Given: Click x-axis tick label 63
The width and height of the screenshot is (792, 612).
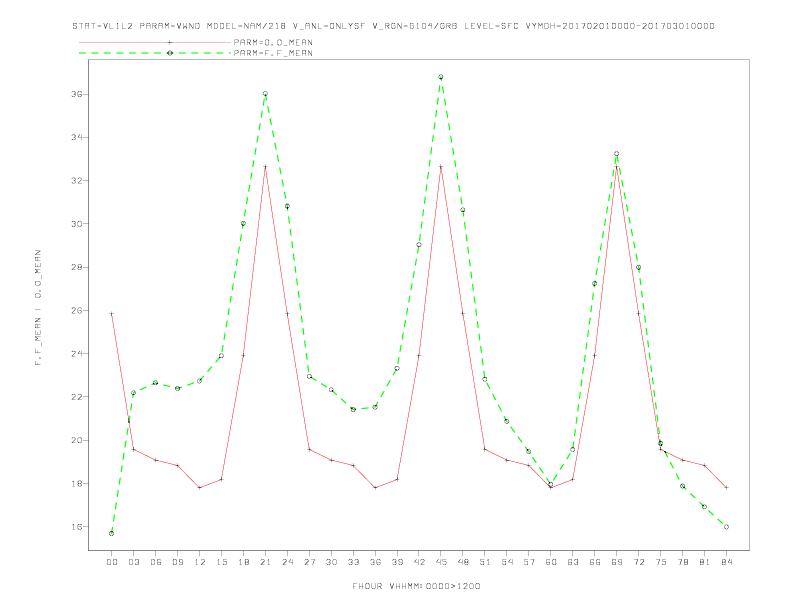Looking at the screenshot, I should point(573,562).
